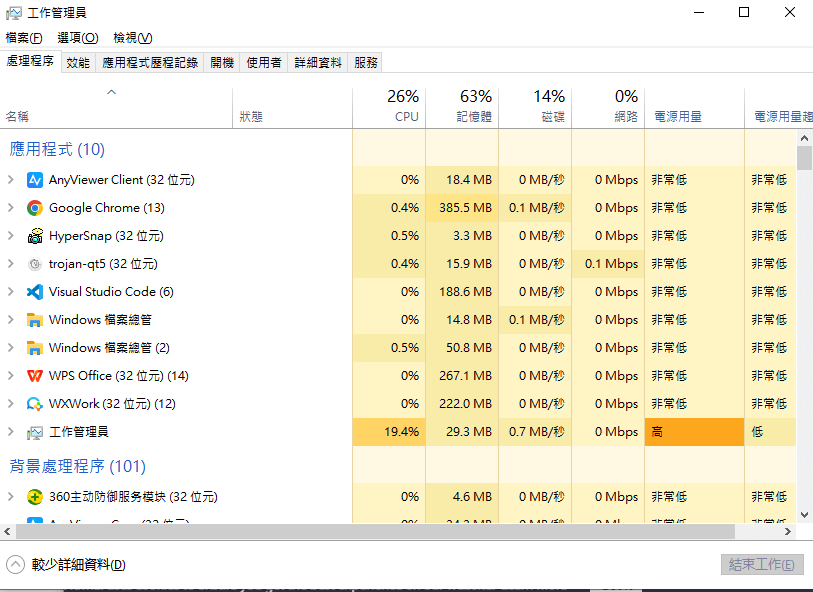Screen dimensions: 813x592
Task: Click the Visual Studio Code icon
Action: (35, 292)
